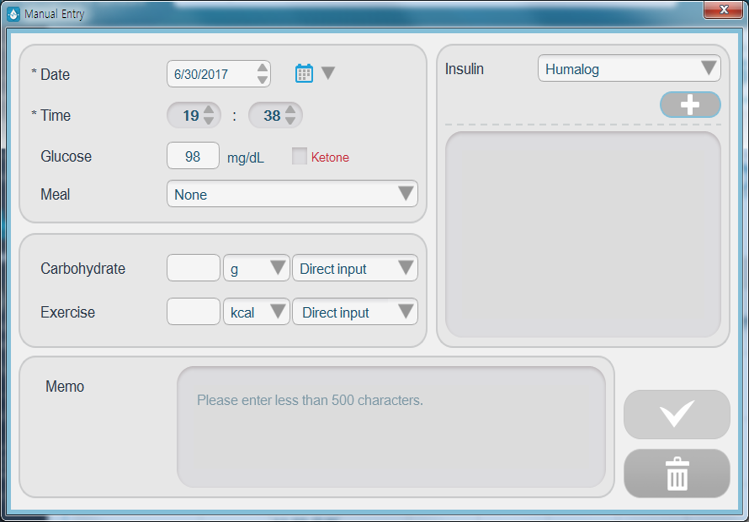
Task: Open the carbohydrate unit dropdown showing g
Action: (x=256, y=268)
